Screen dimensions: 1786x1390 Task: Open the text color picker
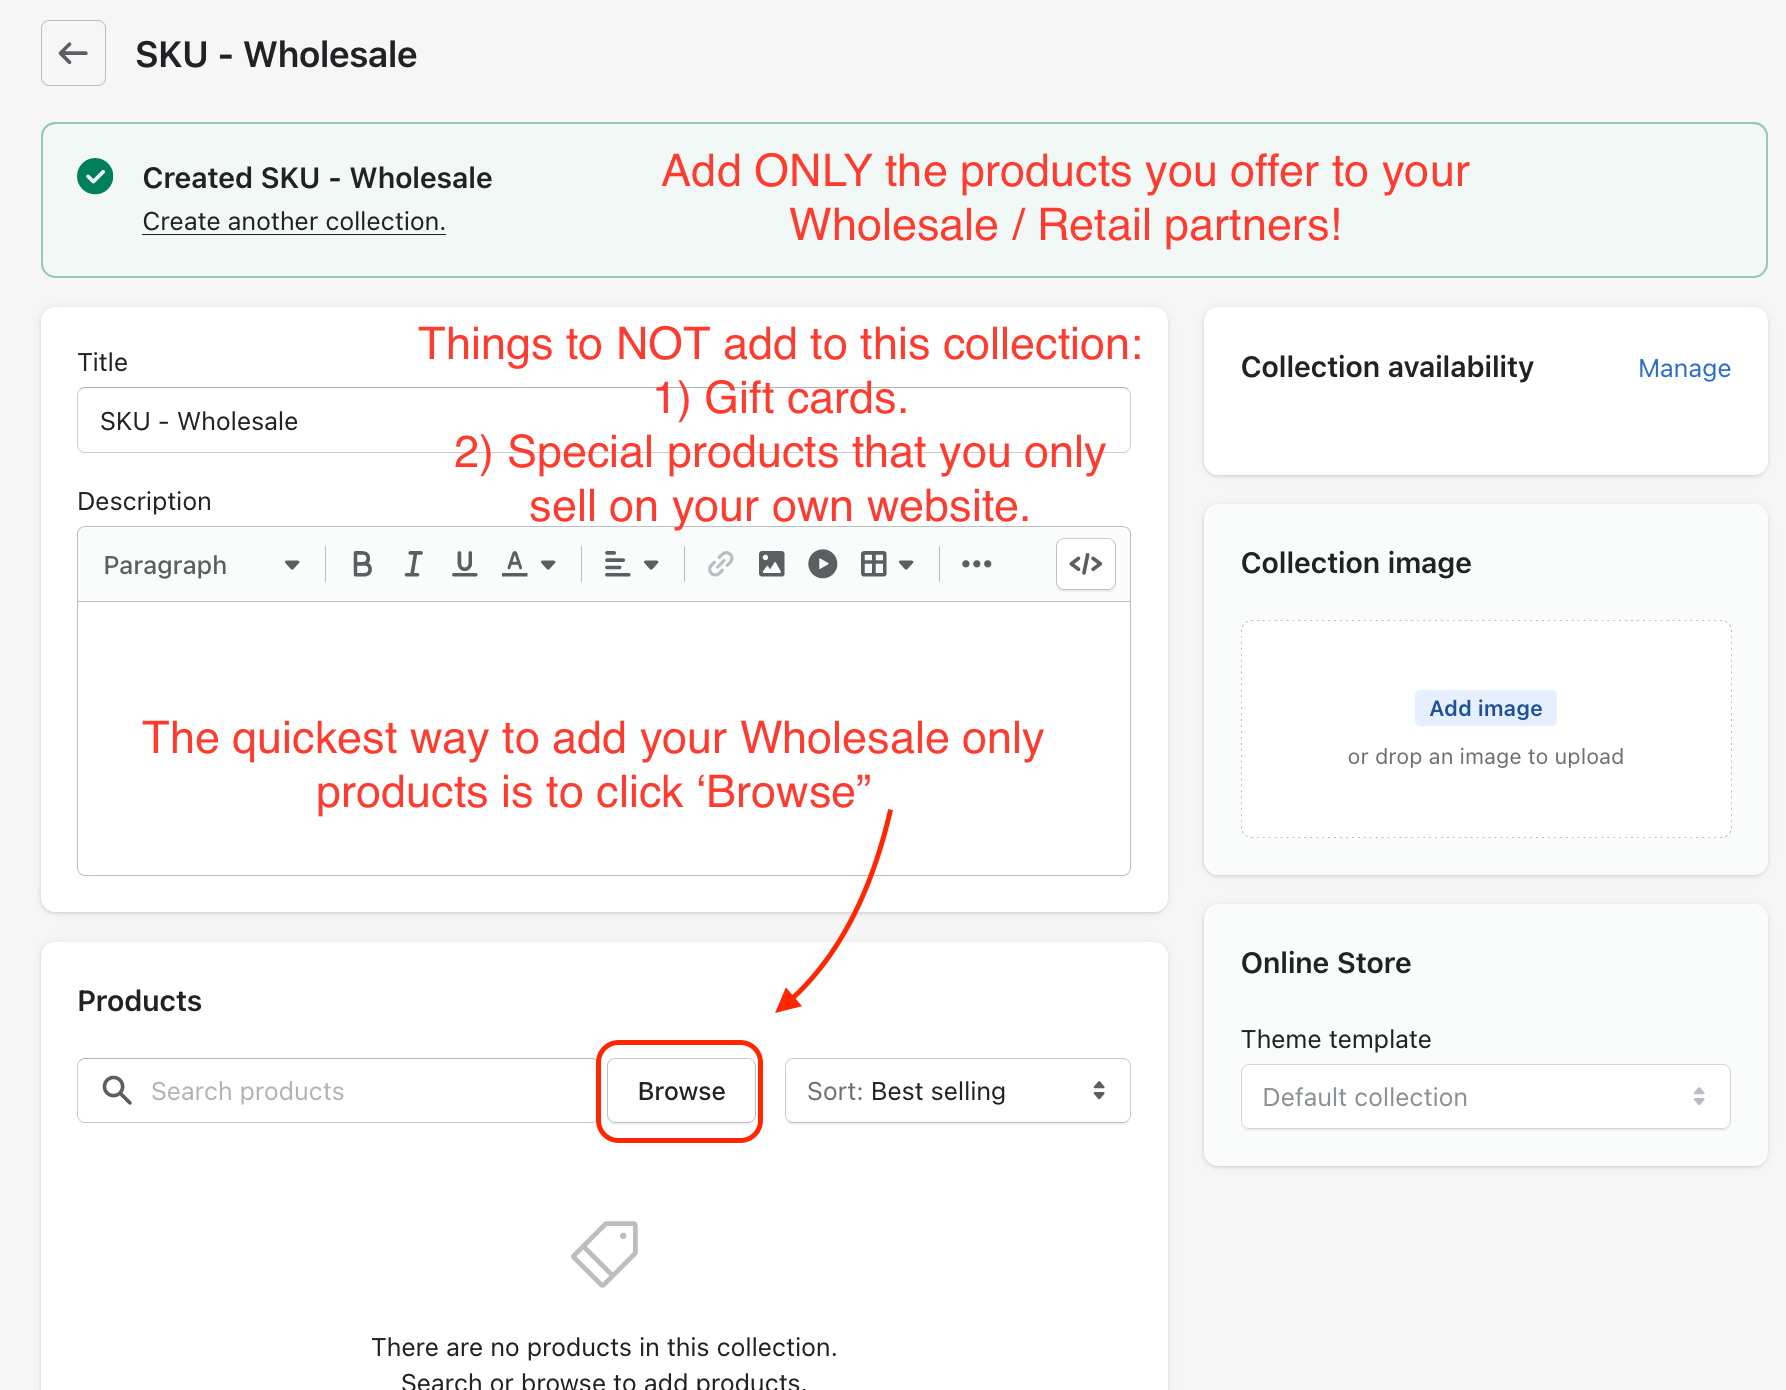pyautogui.click(x=528, y=565)
